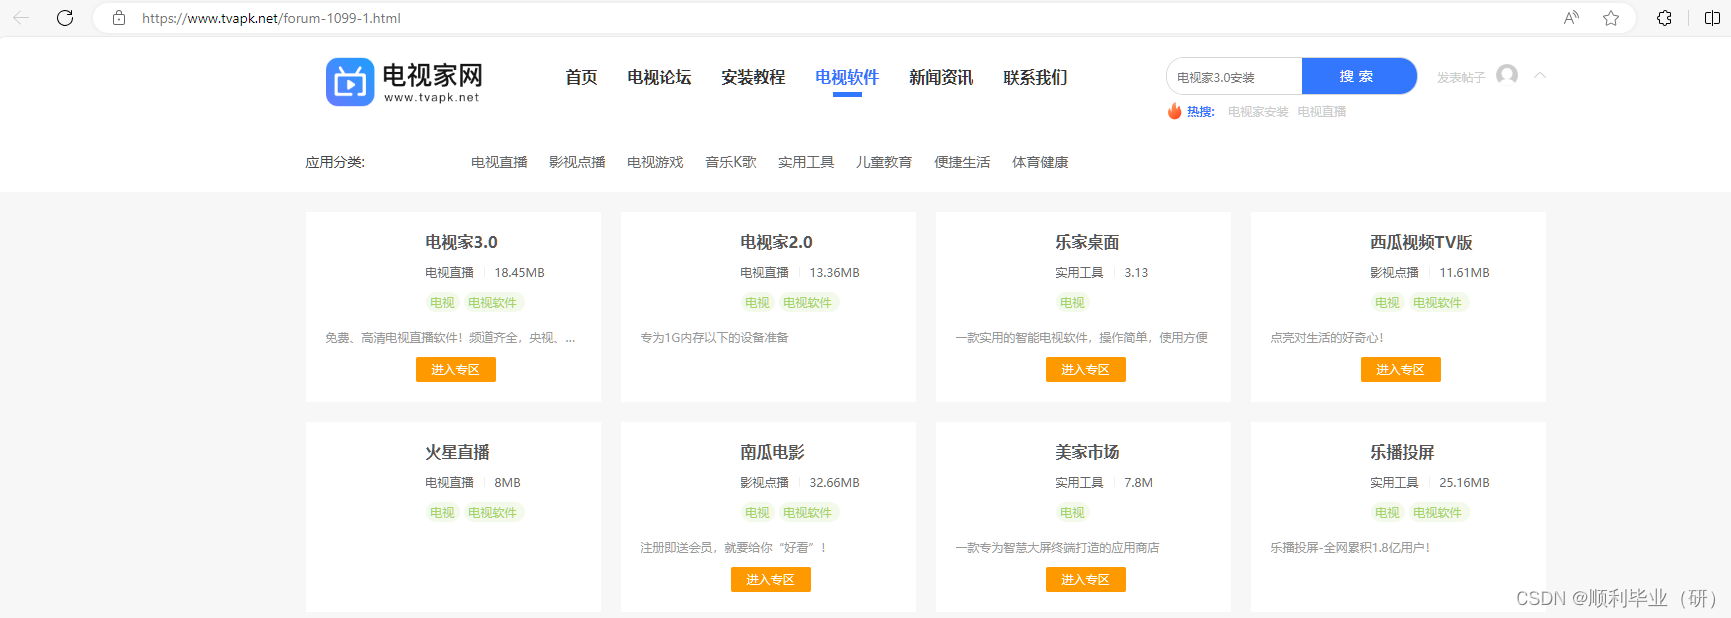Click the browser back arrow

pyautogui.click(x=21, y=18)
